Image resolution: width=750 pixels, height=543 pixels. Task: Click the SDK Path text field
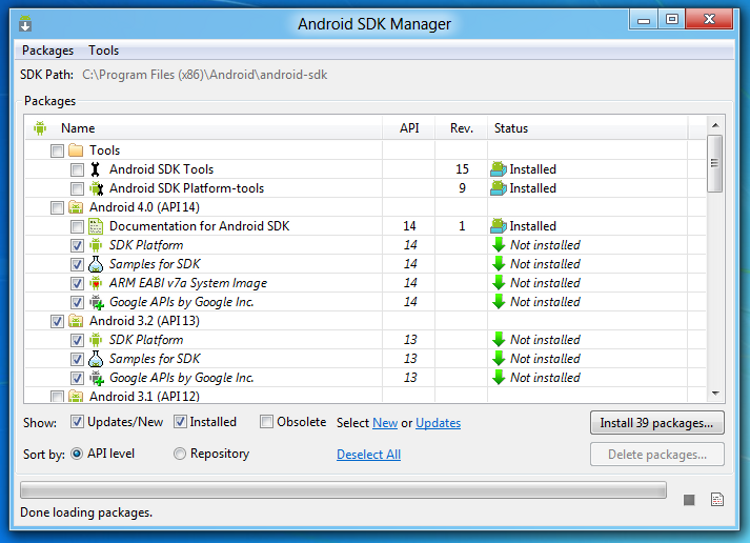[x=205, y=75]
